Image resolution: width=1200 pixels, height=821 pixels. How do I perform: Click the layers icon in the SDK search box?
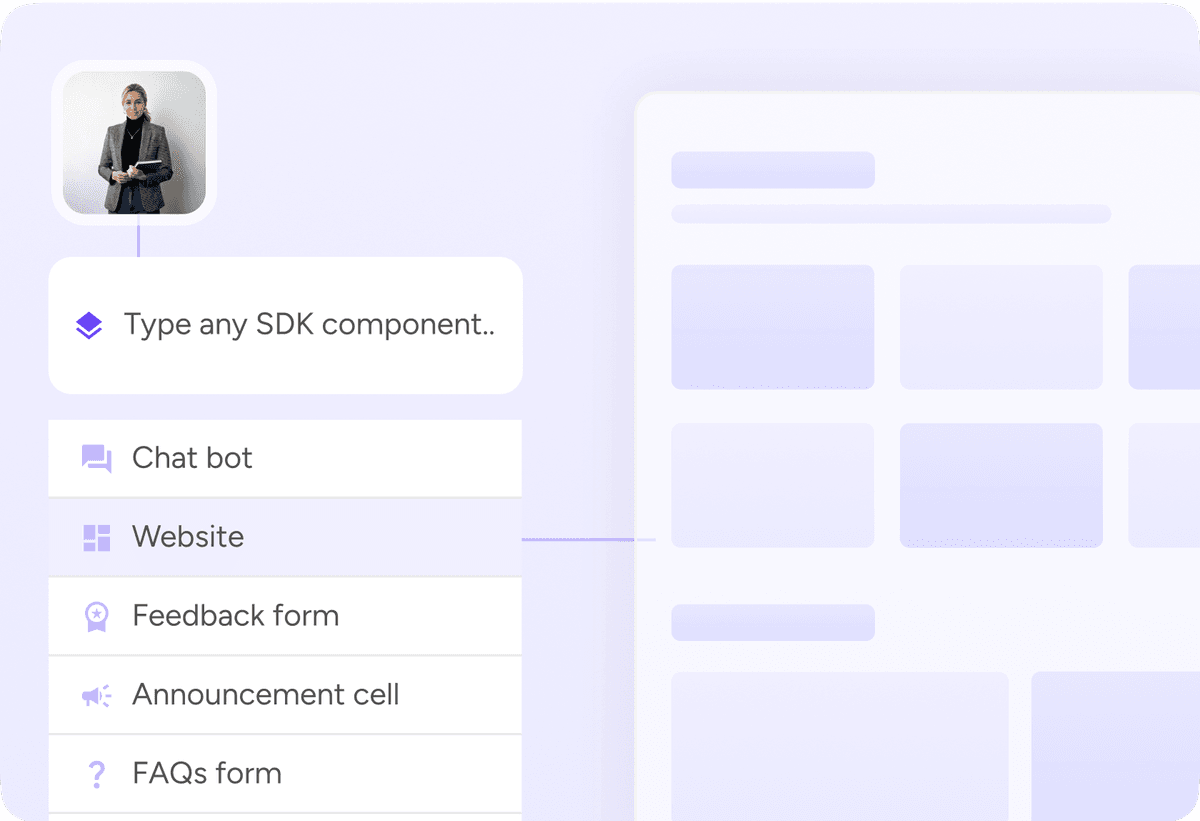click(89, 325)
